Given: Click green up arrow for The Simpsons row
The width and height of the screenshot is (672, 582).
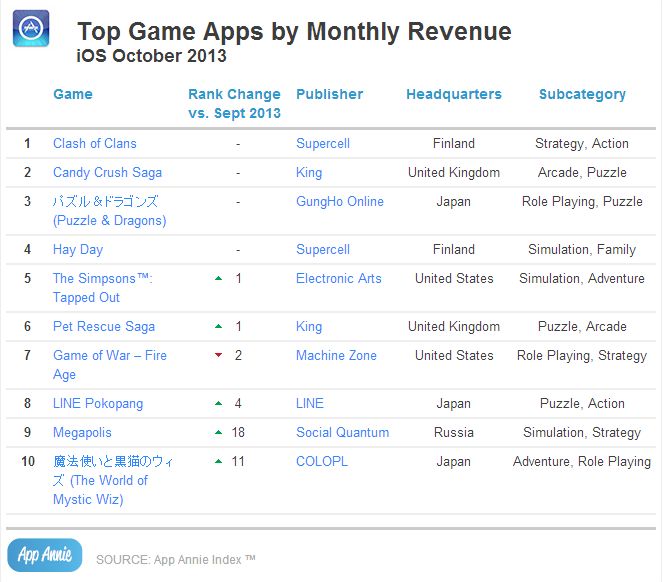Looking at the screenshot, I should tap(219, 278).
